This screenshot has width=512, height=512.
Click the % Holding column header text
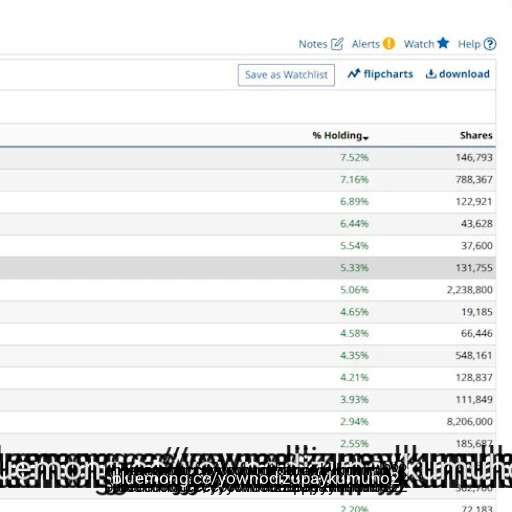click(337, 135)
